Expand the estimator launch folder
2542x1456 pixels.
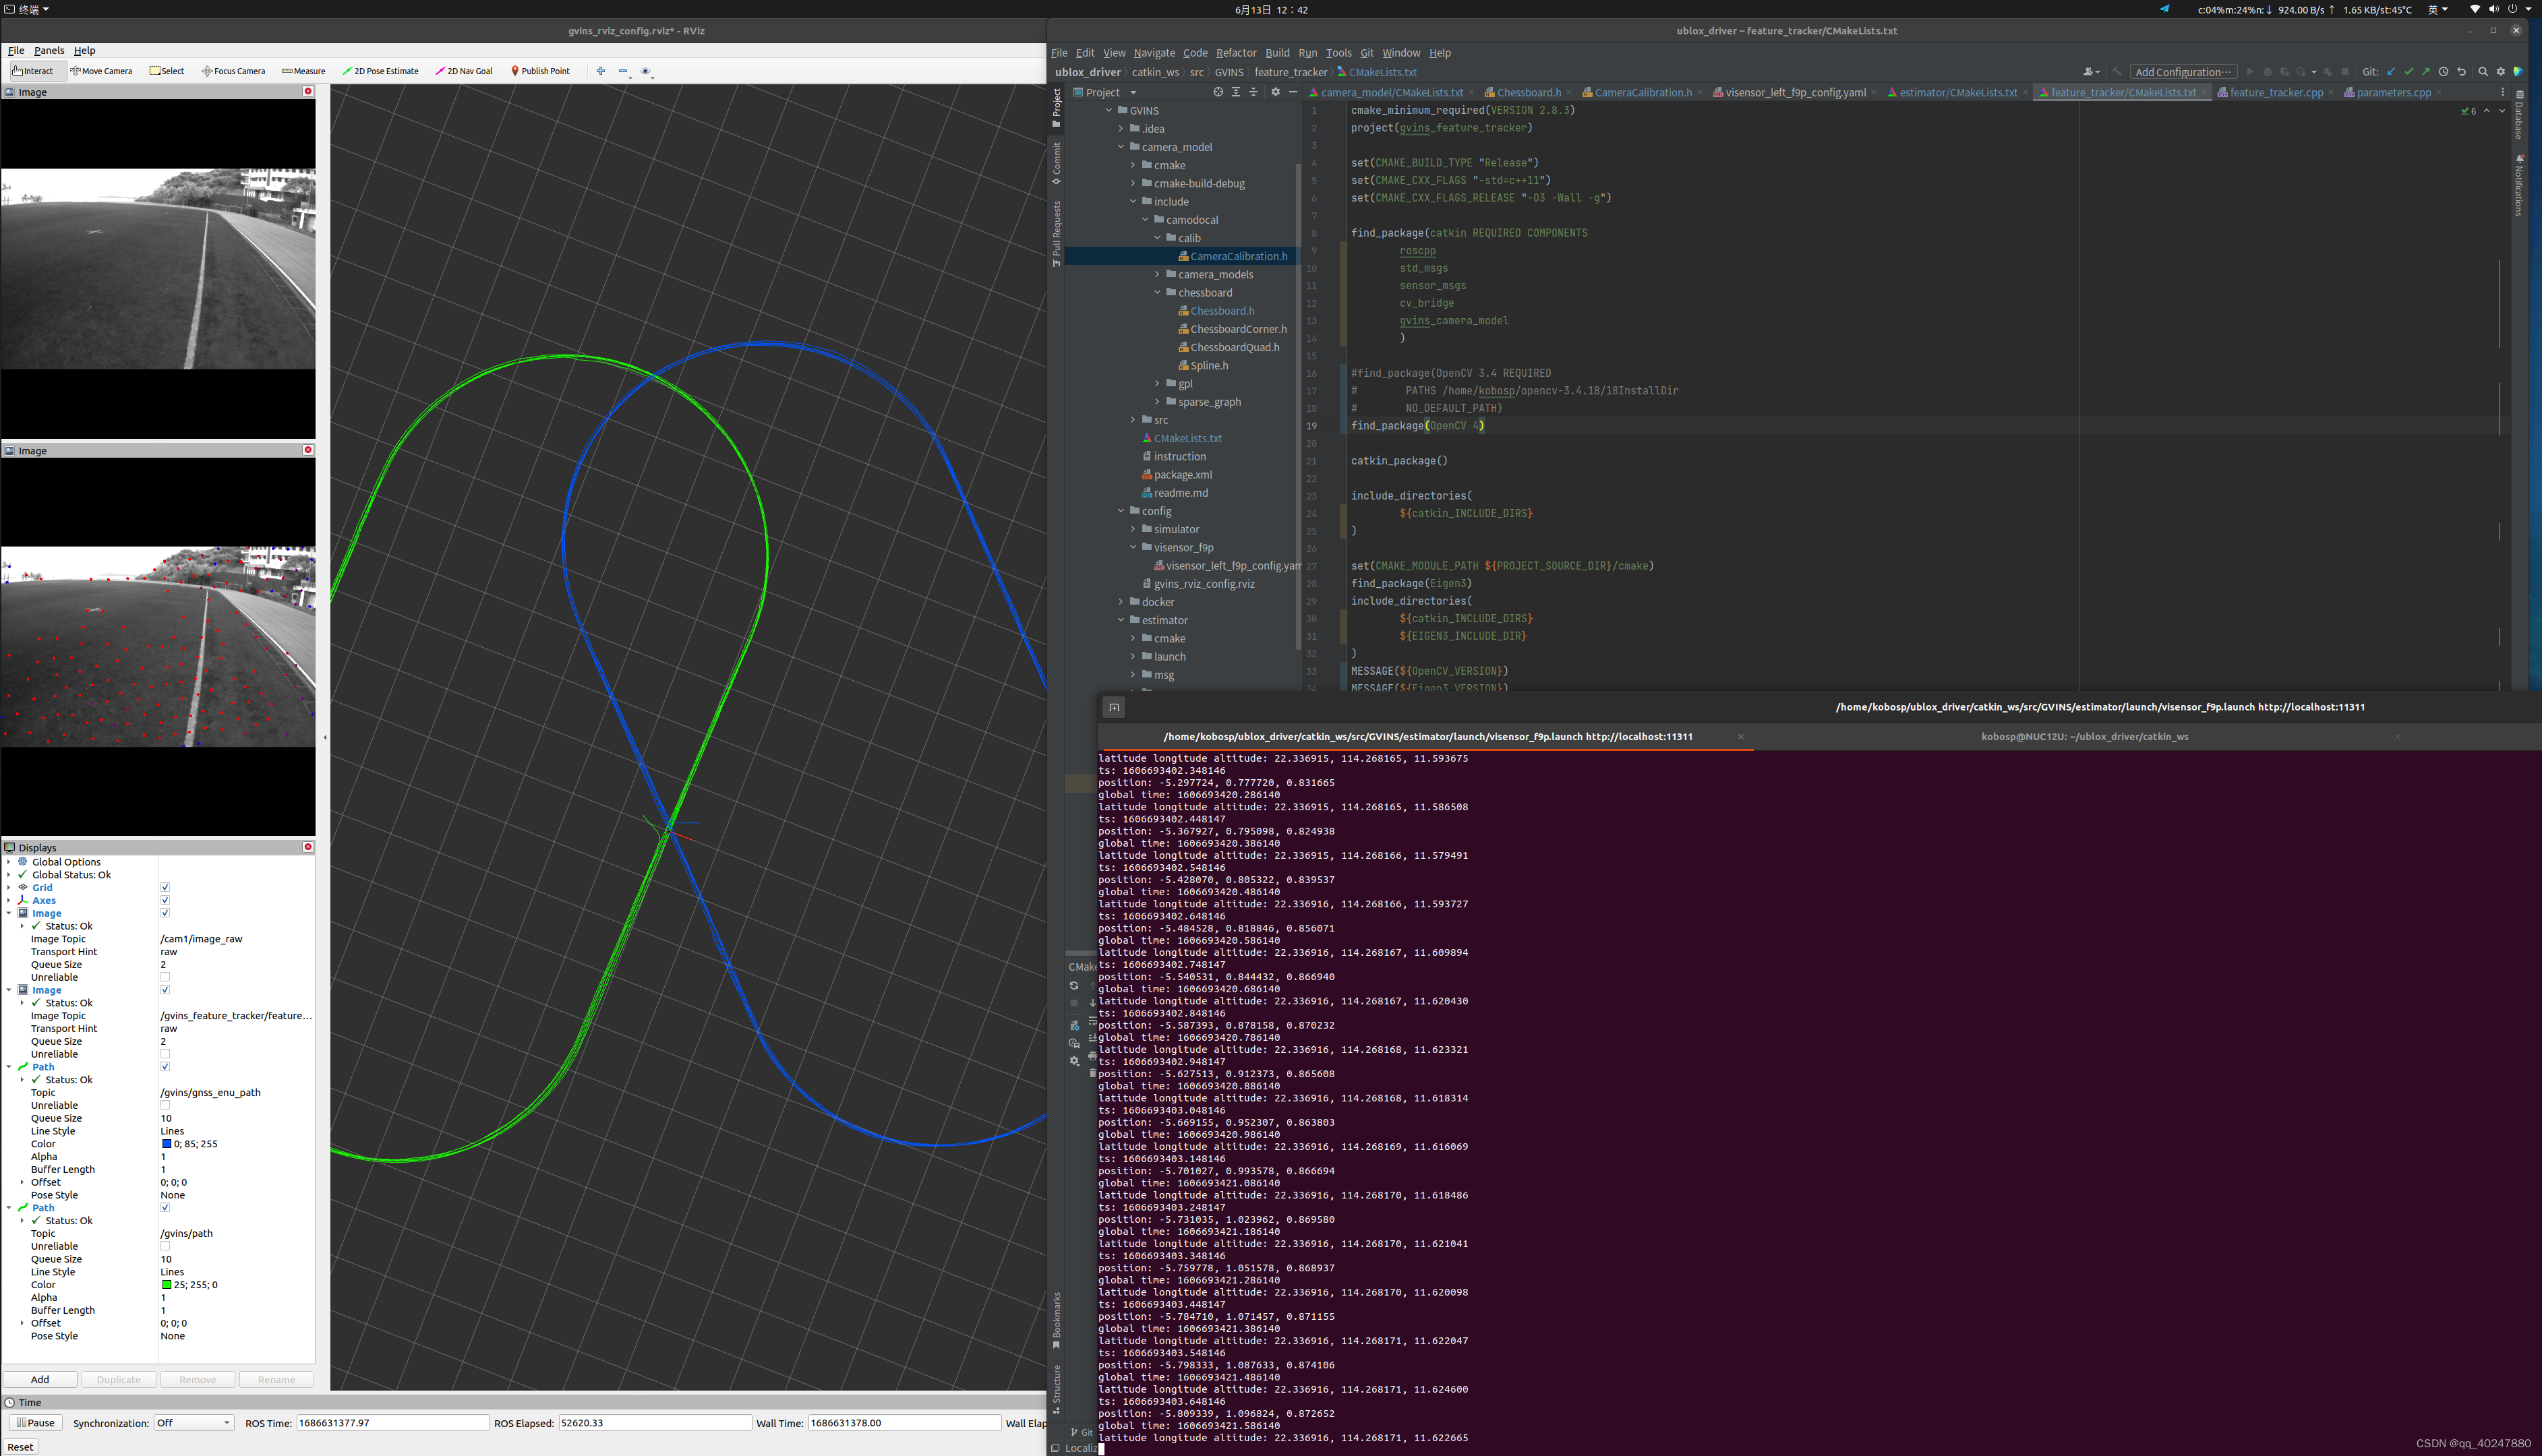pyautogui.click(x=1133, y=657)
